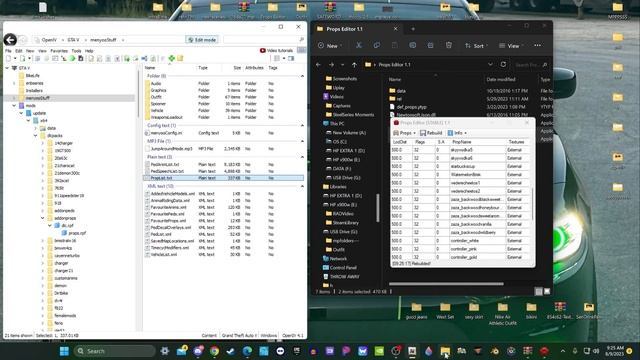Collapse the mods tree node

14,106
